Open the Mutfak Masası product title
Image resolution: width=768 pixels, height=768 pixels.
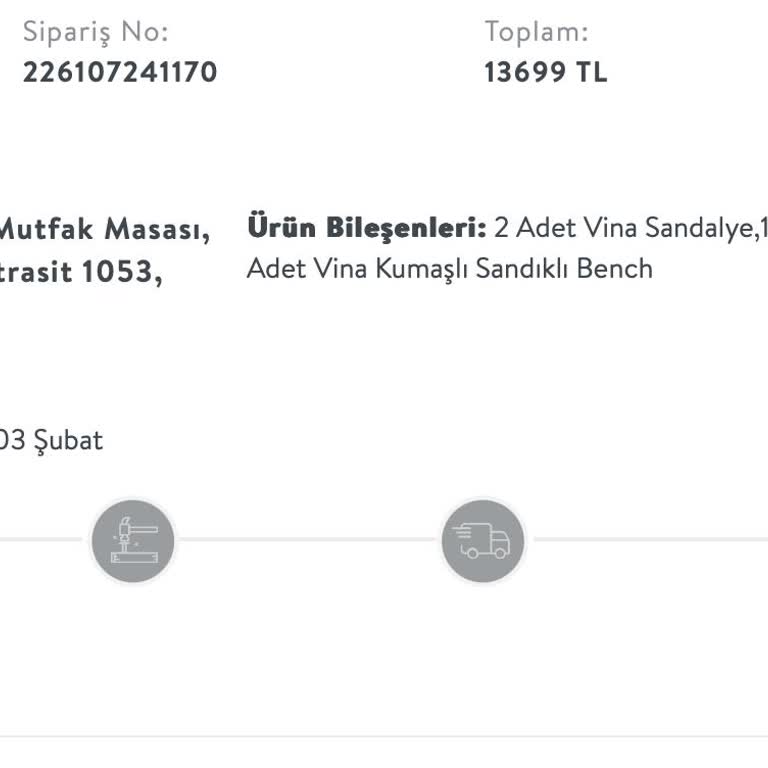pos(104,229)
